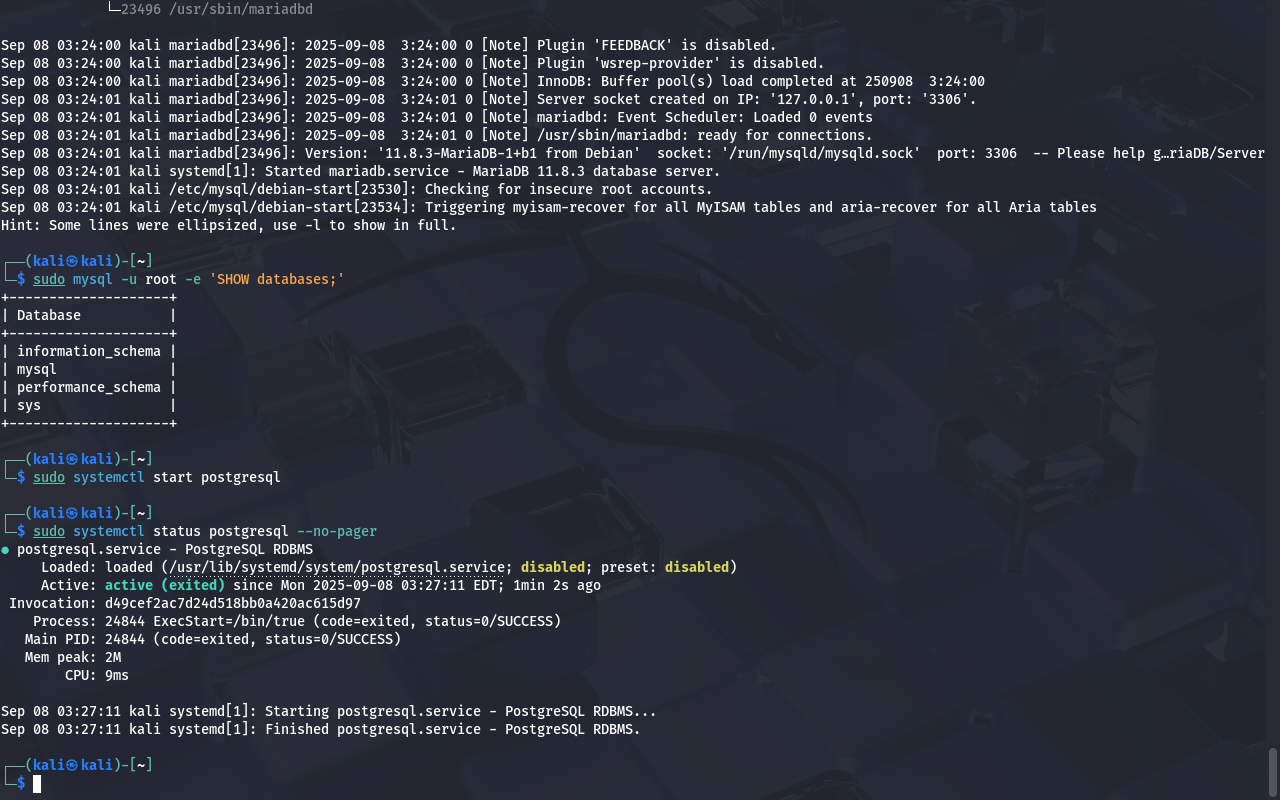Click 'CPU: 9ms' line

click(x=97, y=675)
